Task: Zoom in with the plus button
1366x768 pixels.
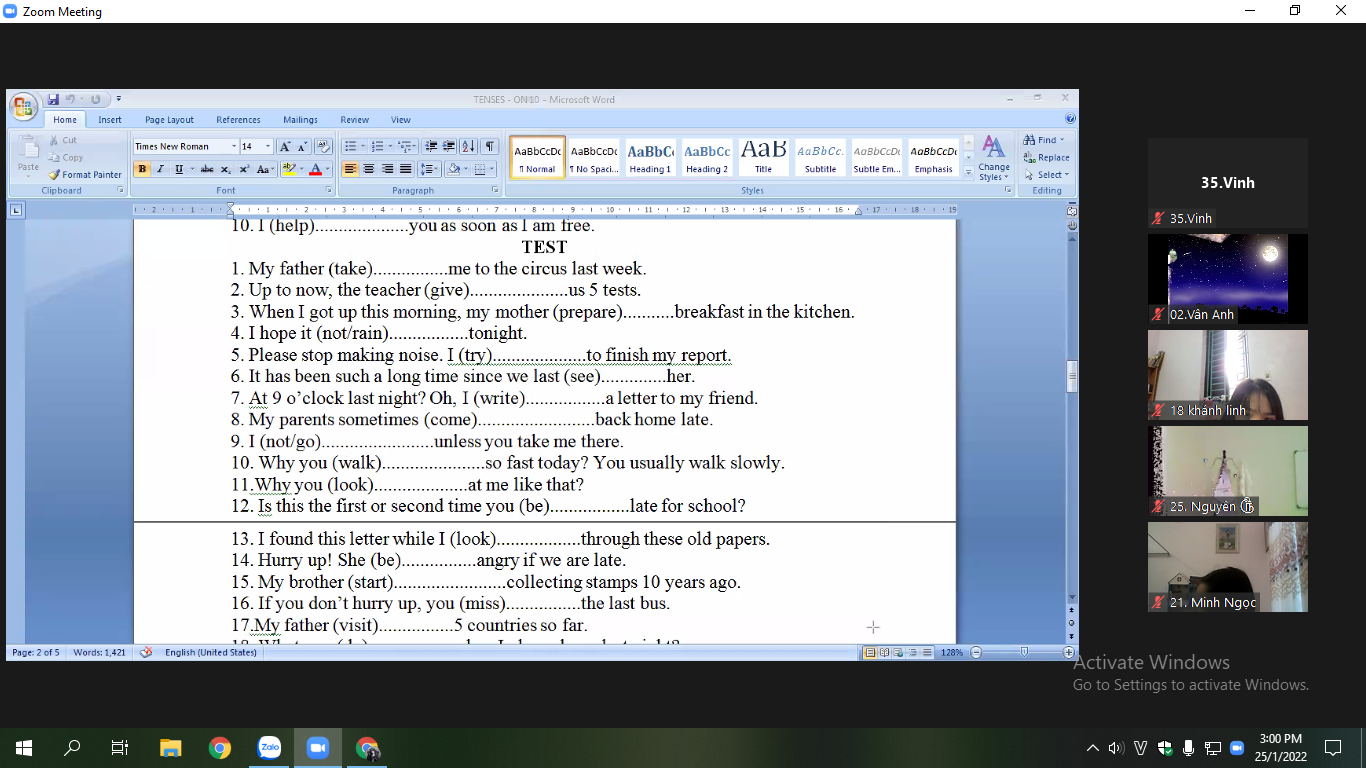Action: [1068, 652]
